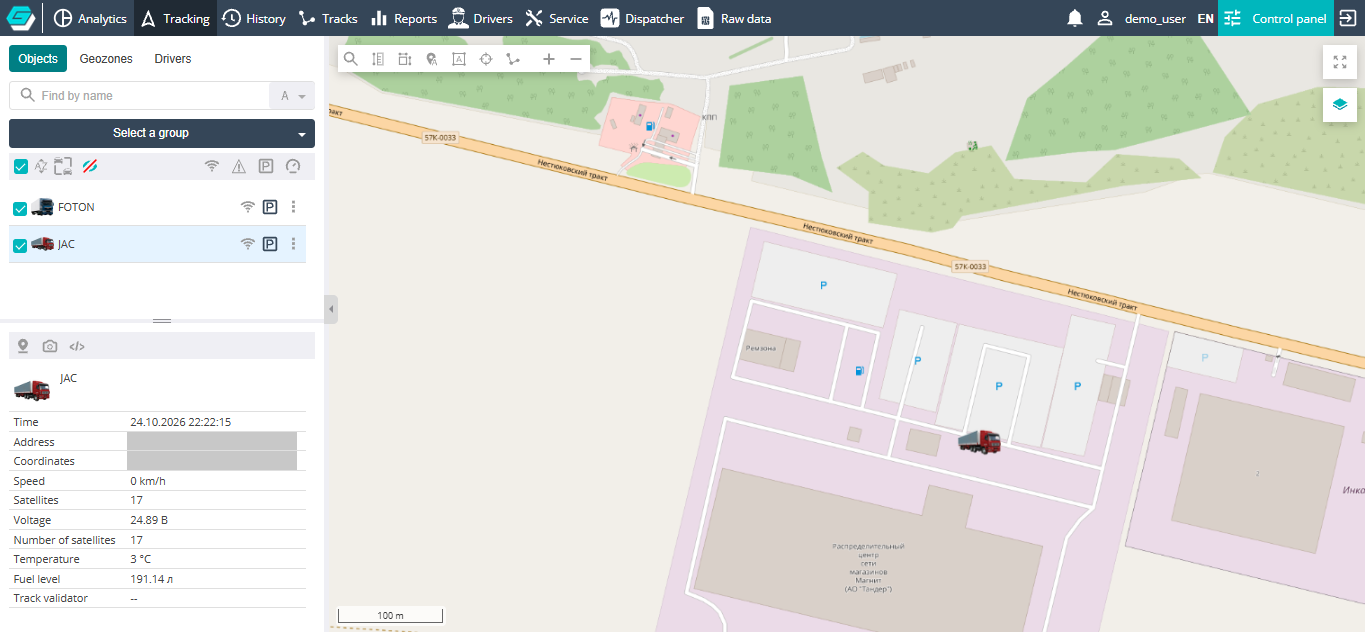Open demo_user account menu
The image size is (1365, 632).
[1141, 18]
